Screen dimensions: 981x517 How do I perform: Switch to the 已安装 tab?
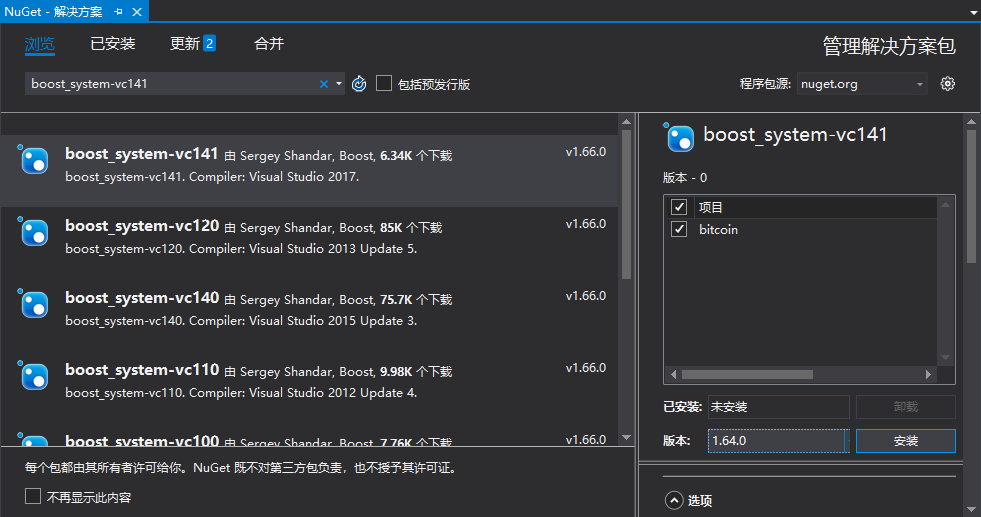point(113,44)
